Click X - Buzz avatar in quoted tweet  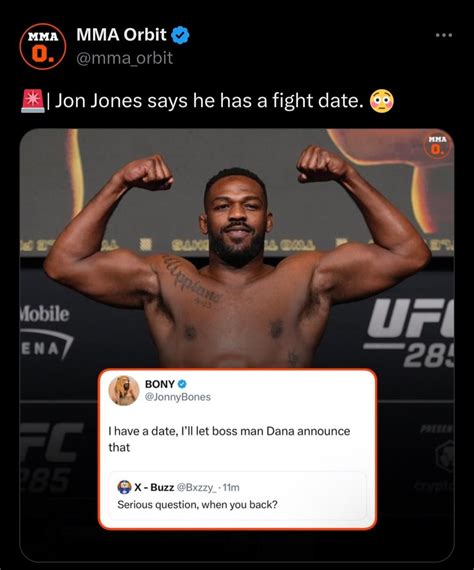coord(124,487)
